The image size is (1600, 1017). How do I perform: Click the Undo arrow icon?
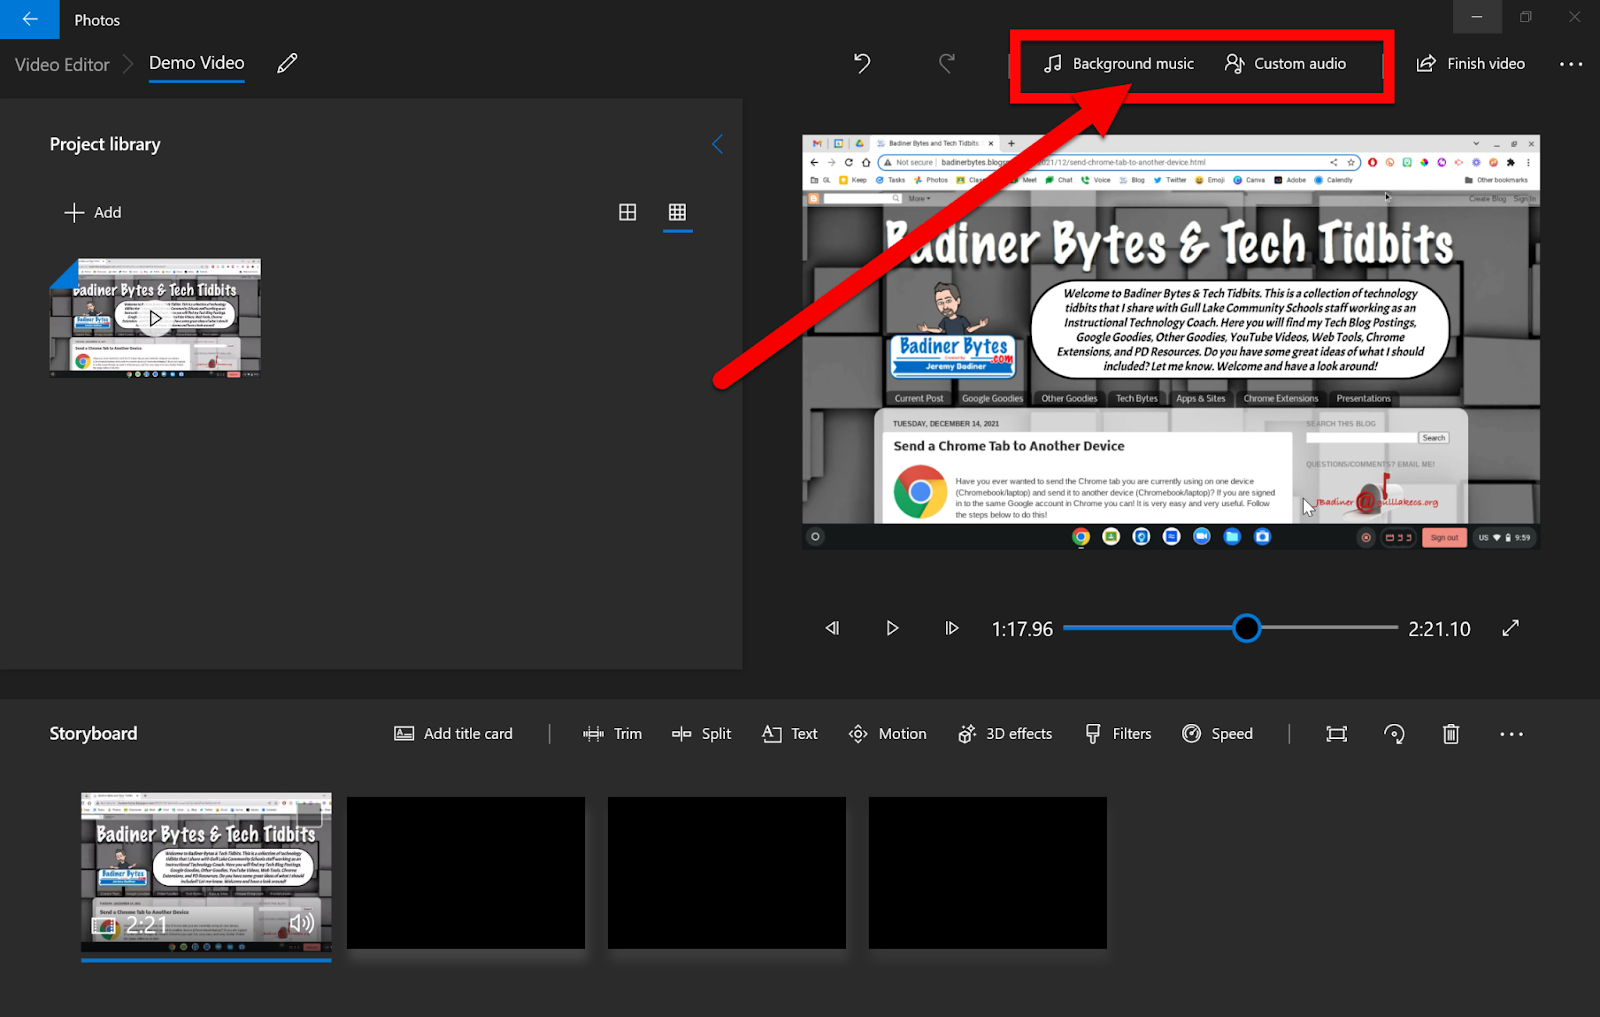[862, 64]
